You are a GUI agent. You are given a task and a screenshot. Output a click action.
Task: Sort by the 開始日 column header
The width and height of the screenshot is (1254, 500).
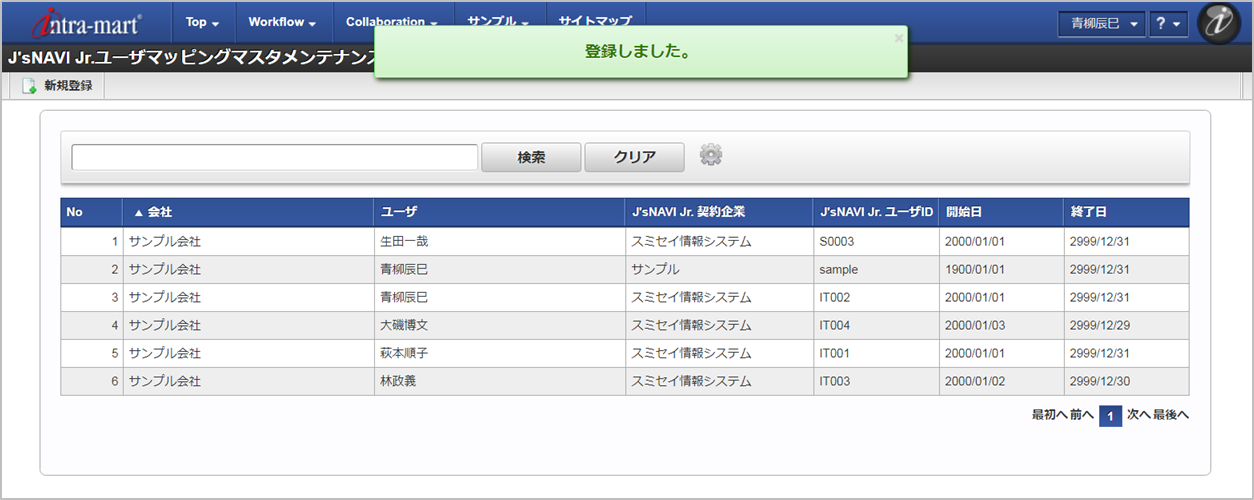[x=1001, y=212]
